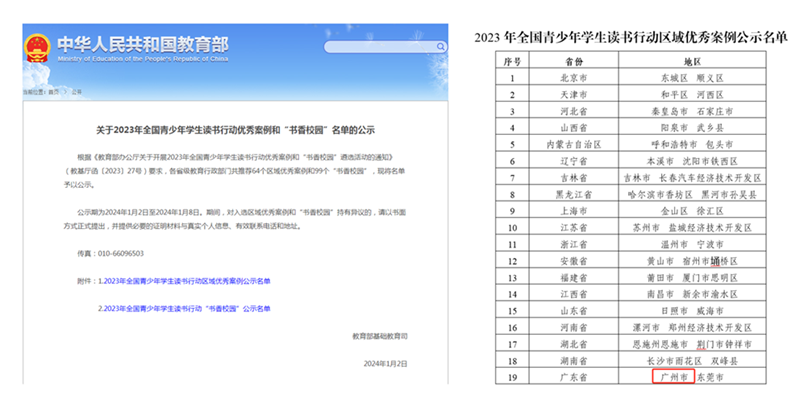The width and height of the screenshot is (800, 416).
Task: Open the 公开 breadcrumb link
Action: pyautogui.click(x=77, y=92)
